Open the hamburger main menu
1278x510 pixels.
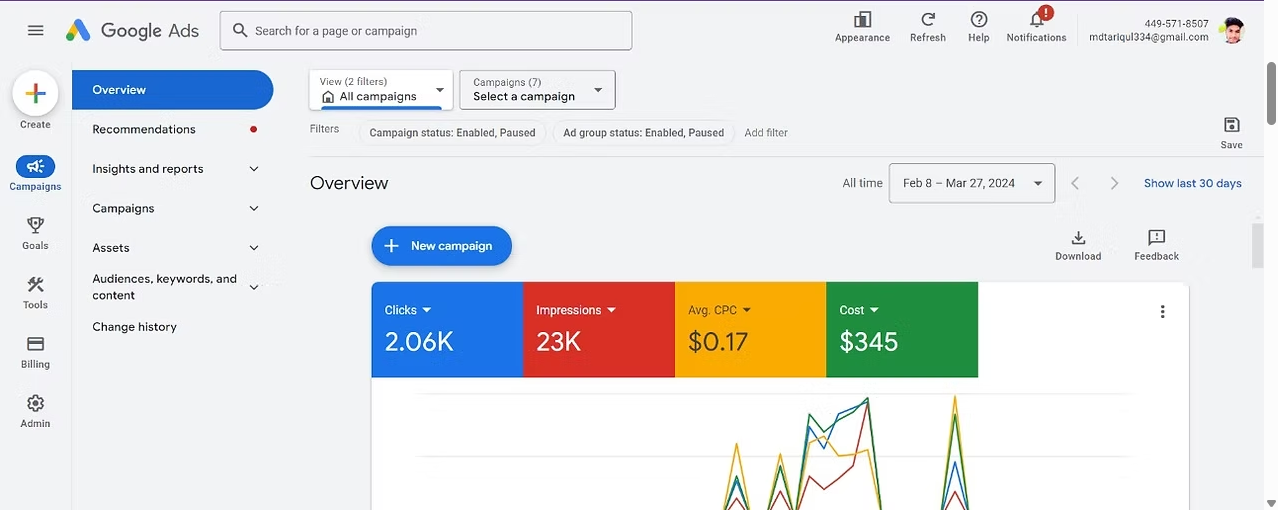[x=36, y=30]
